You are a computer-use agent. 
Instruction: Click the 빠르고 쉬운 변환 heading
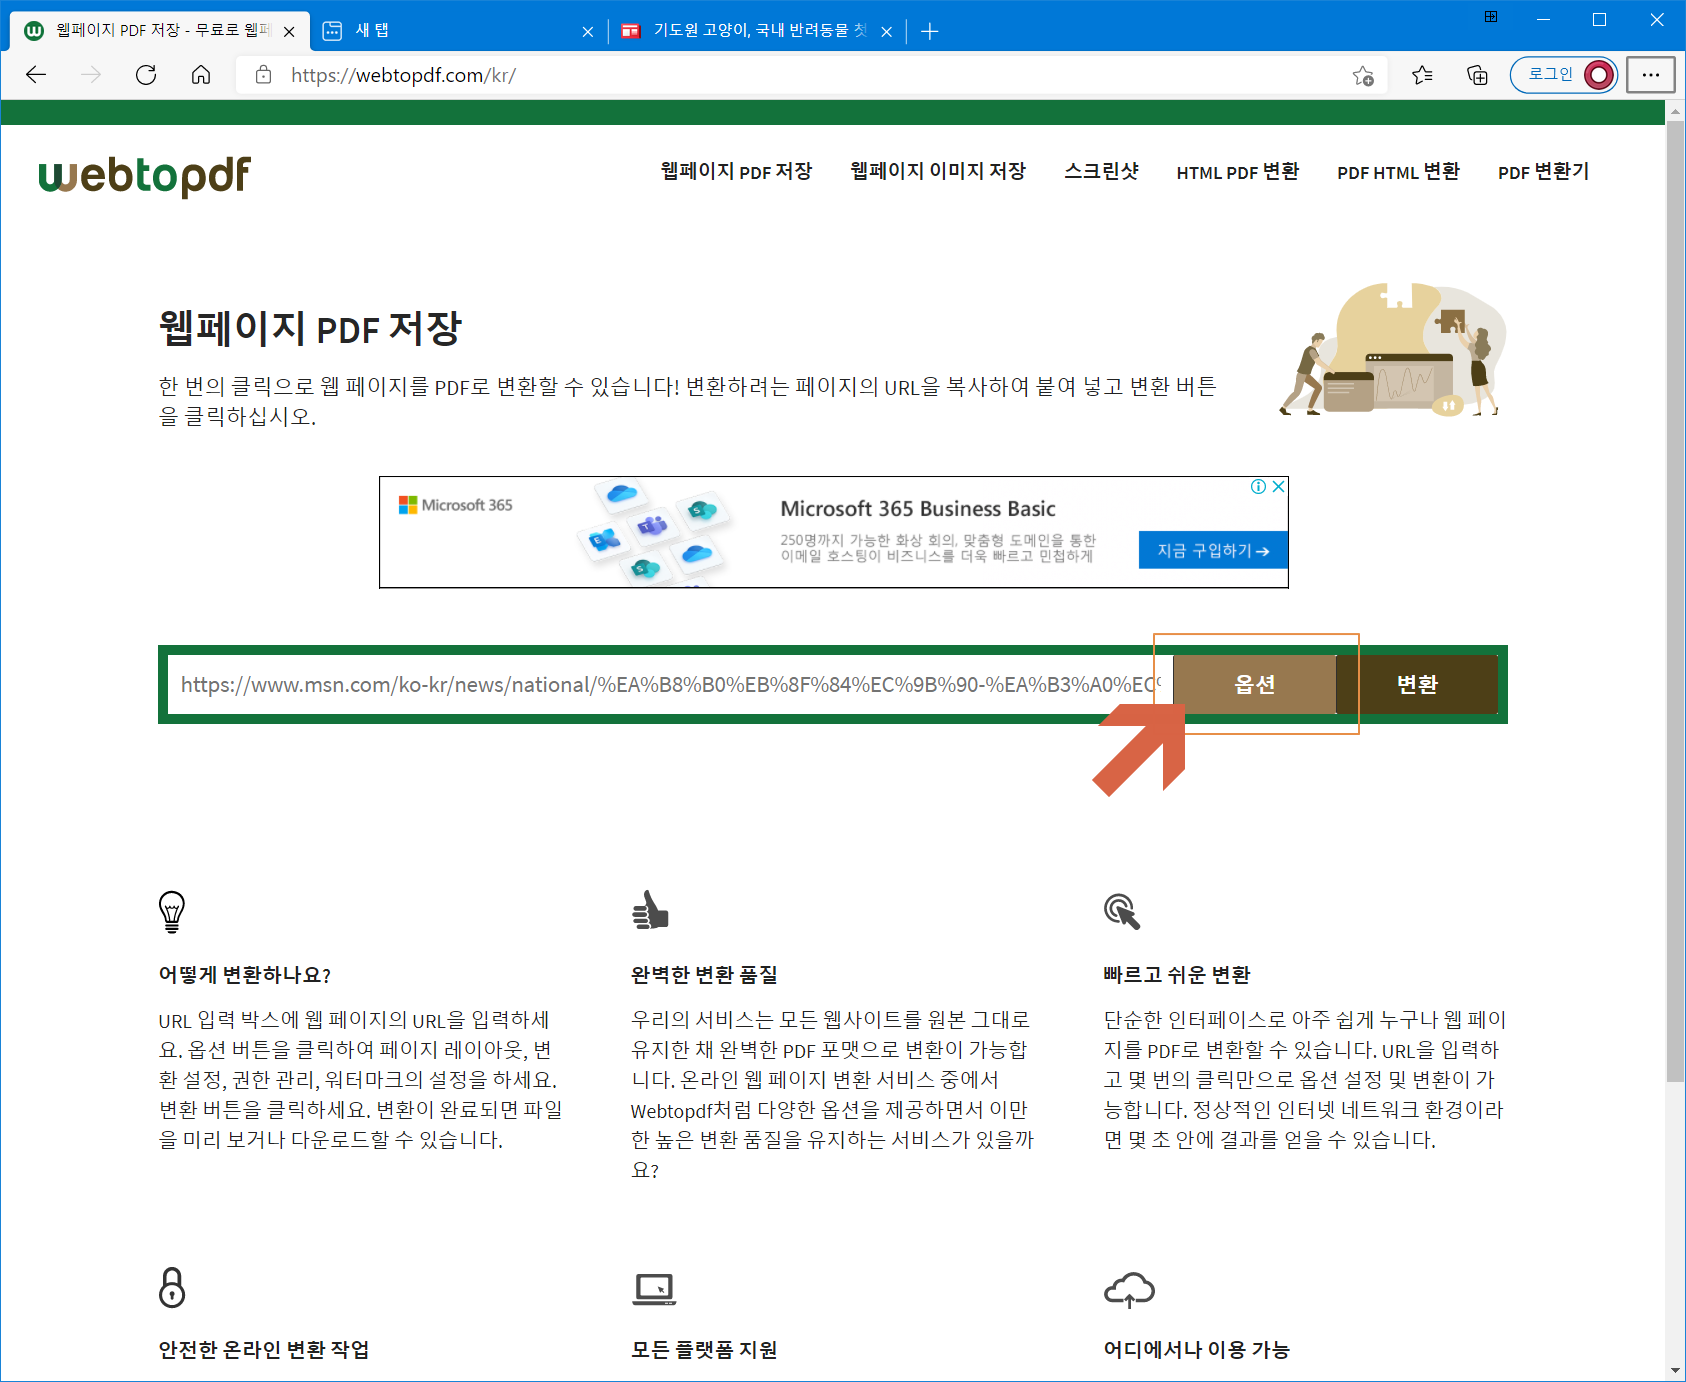(1177, 975)
